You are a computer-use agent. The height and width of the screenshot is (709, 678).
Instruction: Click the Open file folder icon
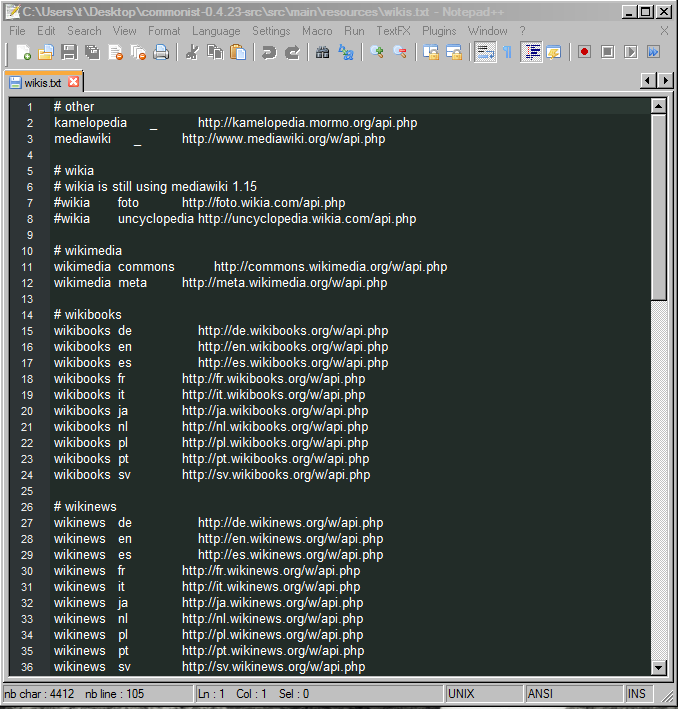[x=46, y=53]
